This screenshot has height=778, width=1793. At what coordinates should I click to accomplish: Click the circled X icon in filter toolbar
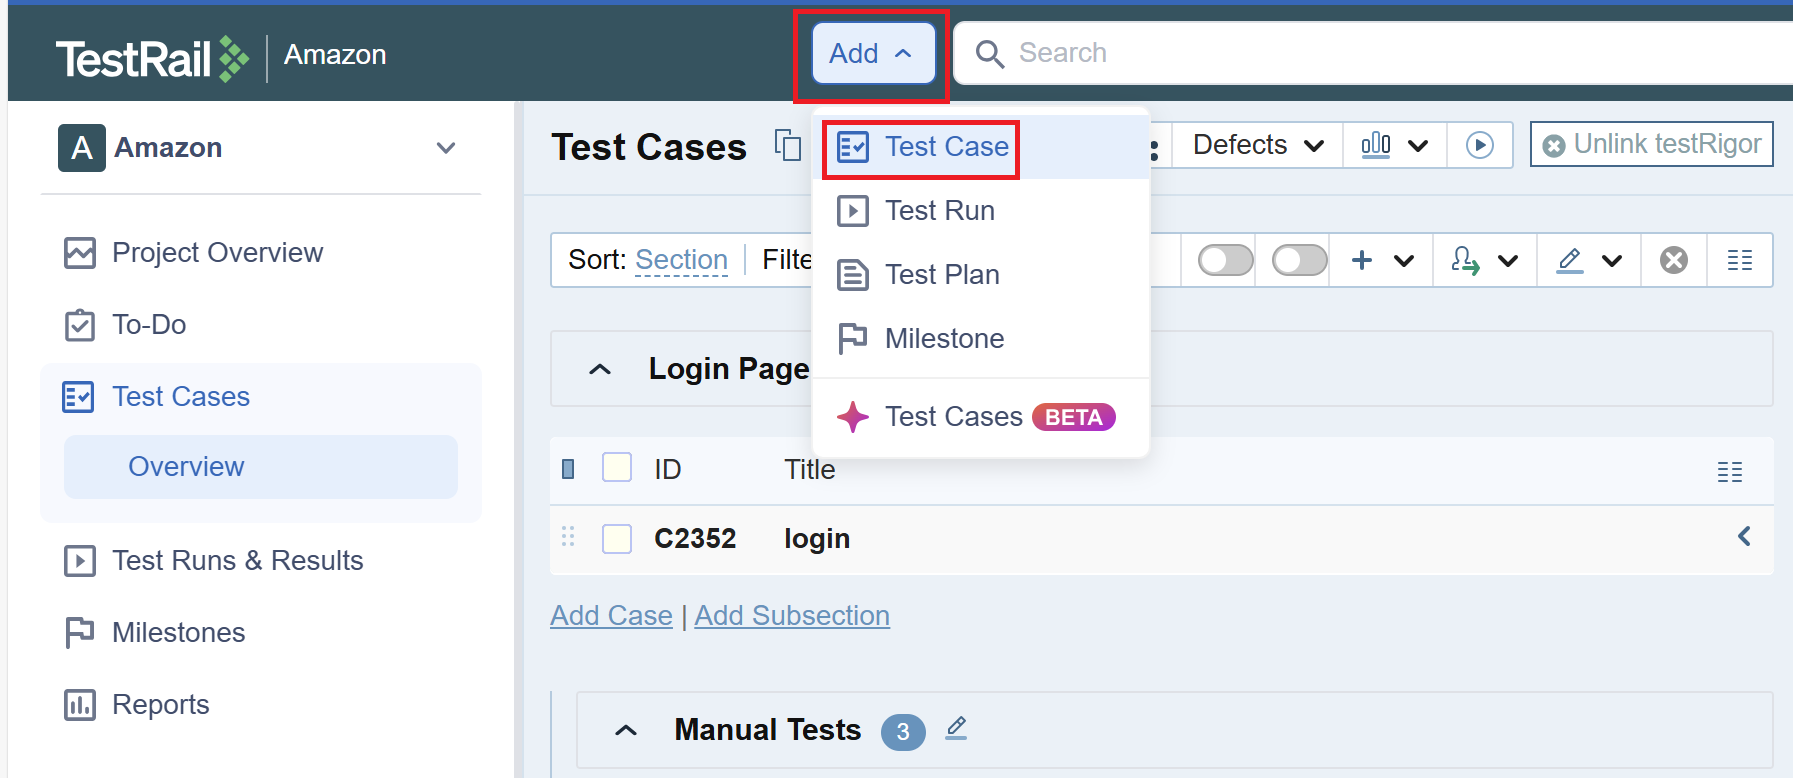pos(1673,260)
